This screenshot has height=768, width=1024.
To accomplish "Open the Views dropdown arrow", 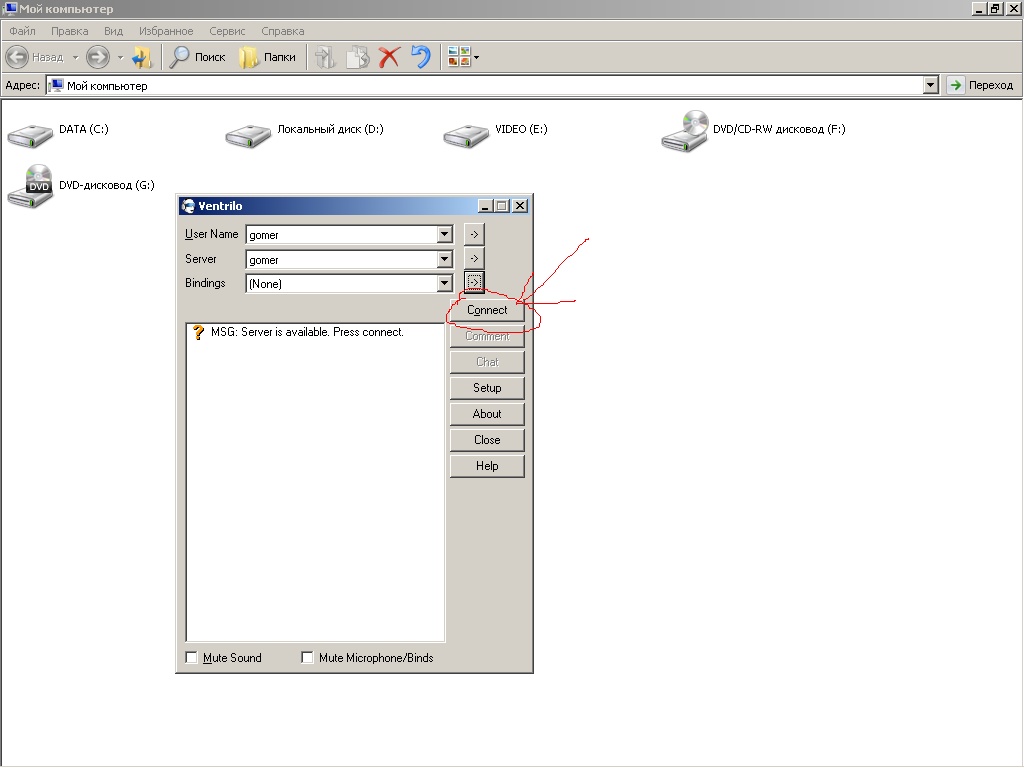I will click(x=476, y=57).
